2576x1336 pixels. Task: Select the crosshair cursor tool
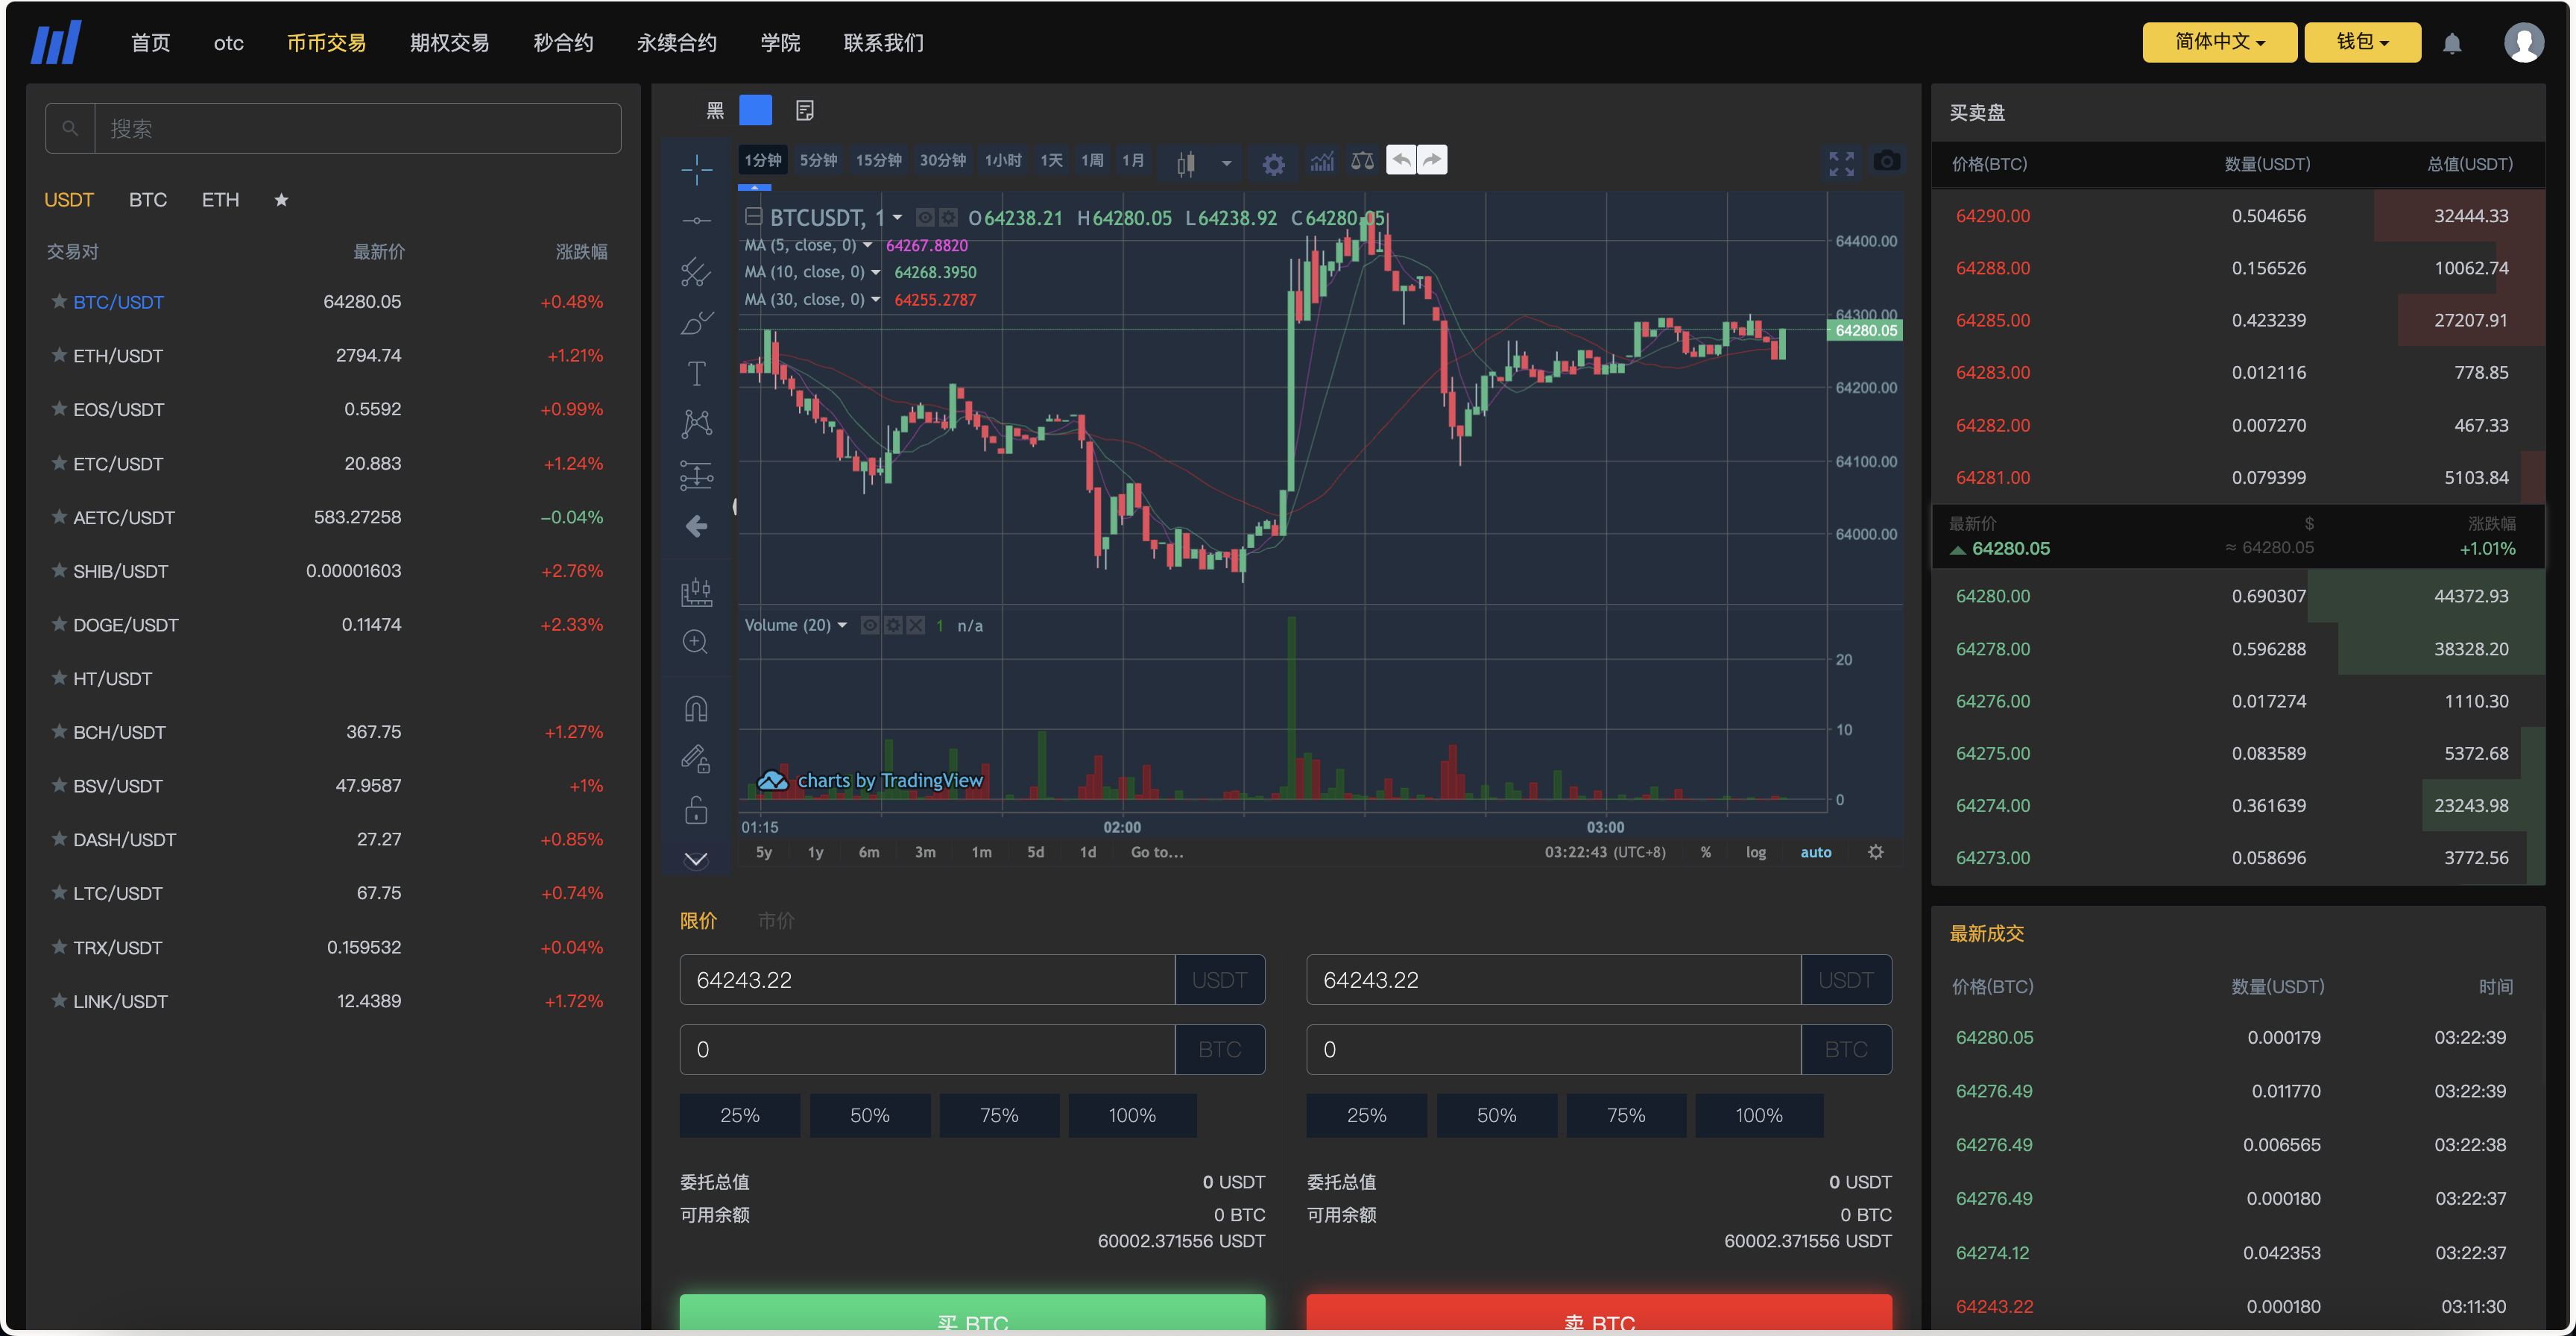(x=696, y=170)
